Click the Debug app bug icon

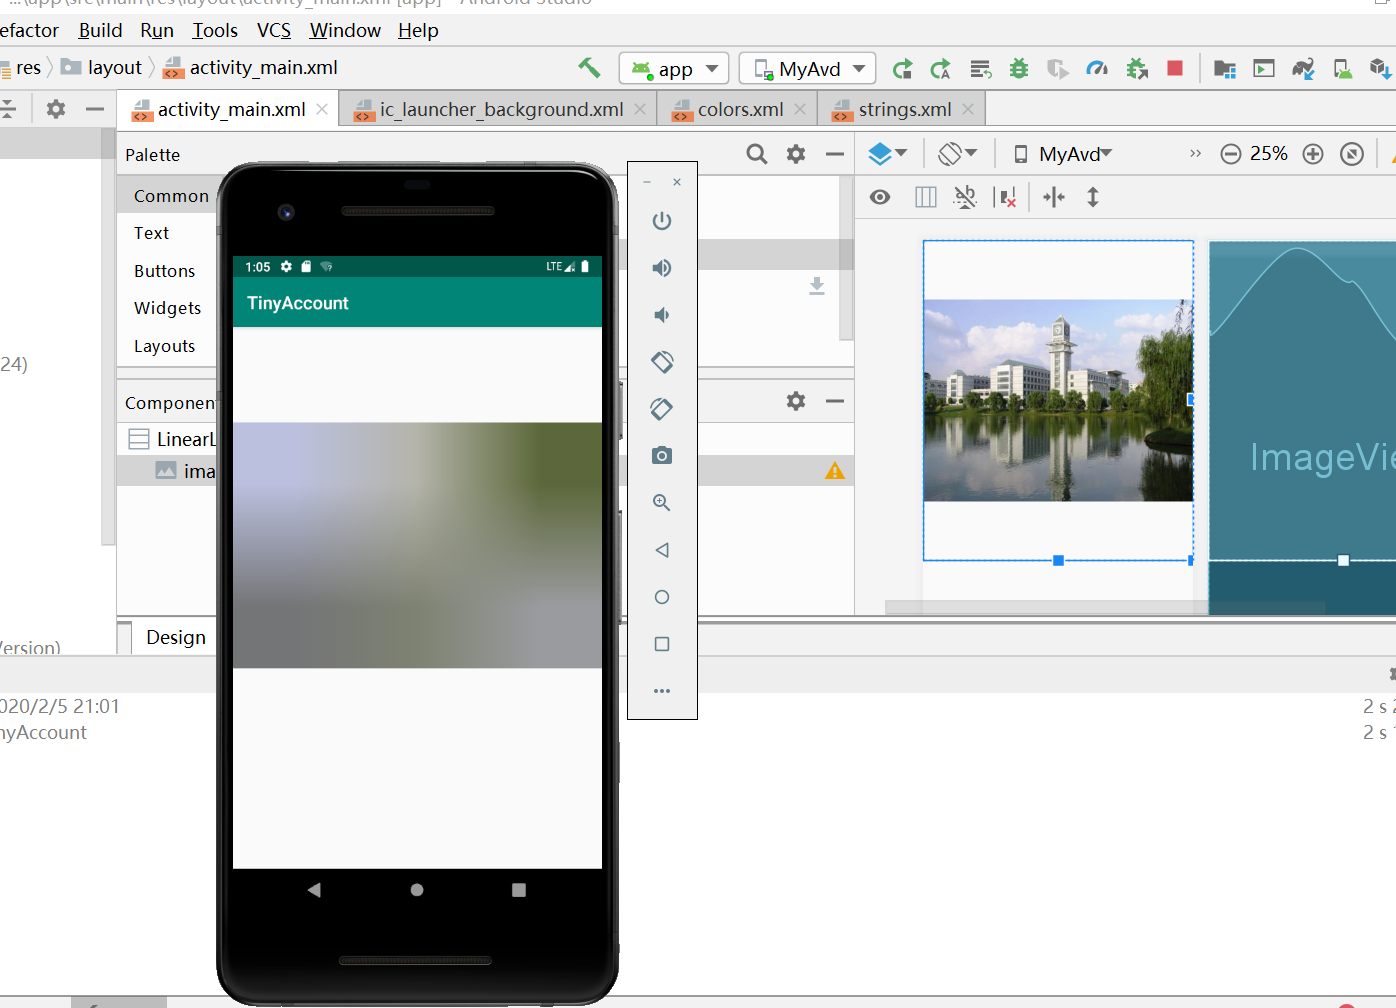(1018, 69)
